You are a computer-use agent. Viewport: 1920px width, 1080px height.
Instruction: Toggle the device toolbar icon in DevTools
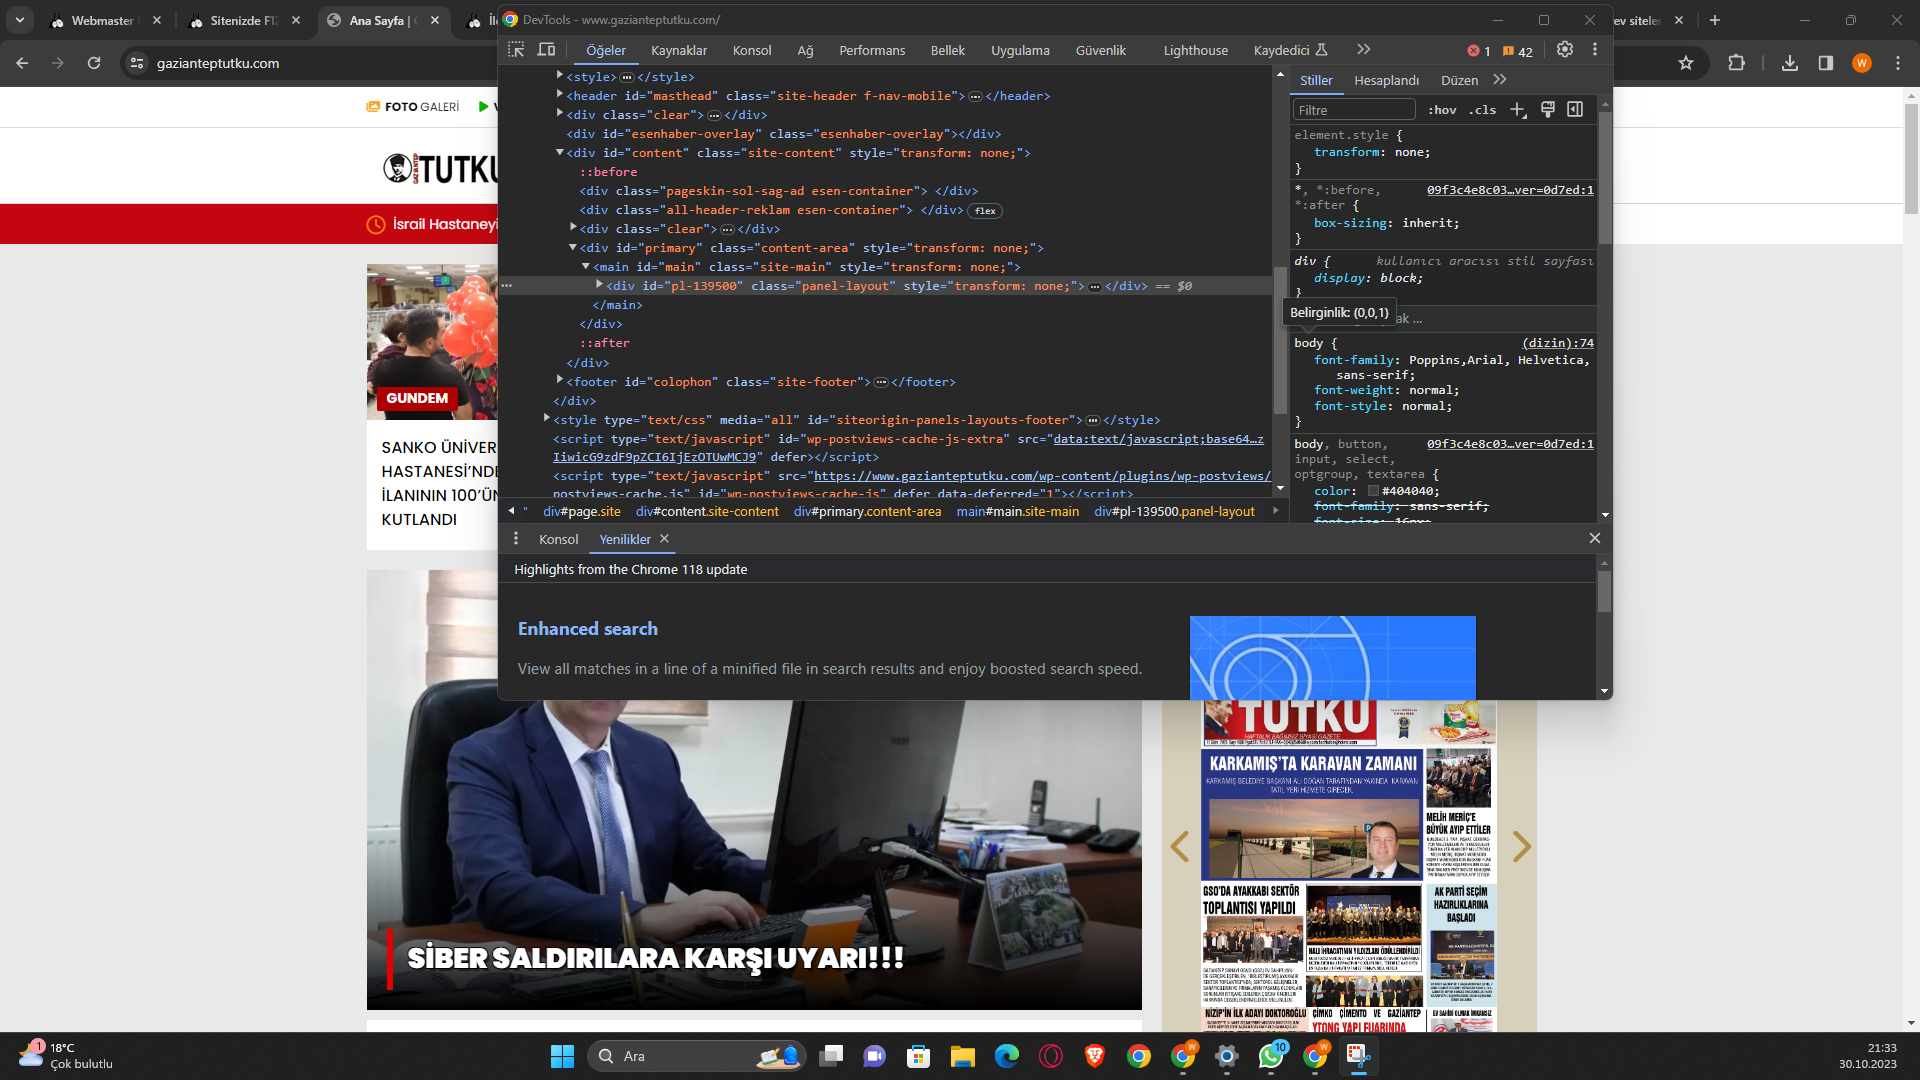coord(546,50)
